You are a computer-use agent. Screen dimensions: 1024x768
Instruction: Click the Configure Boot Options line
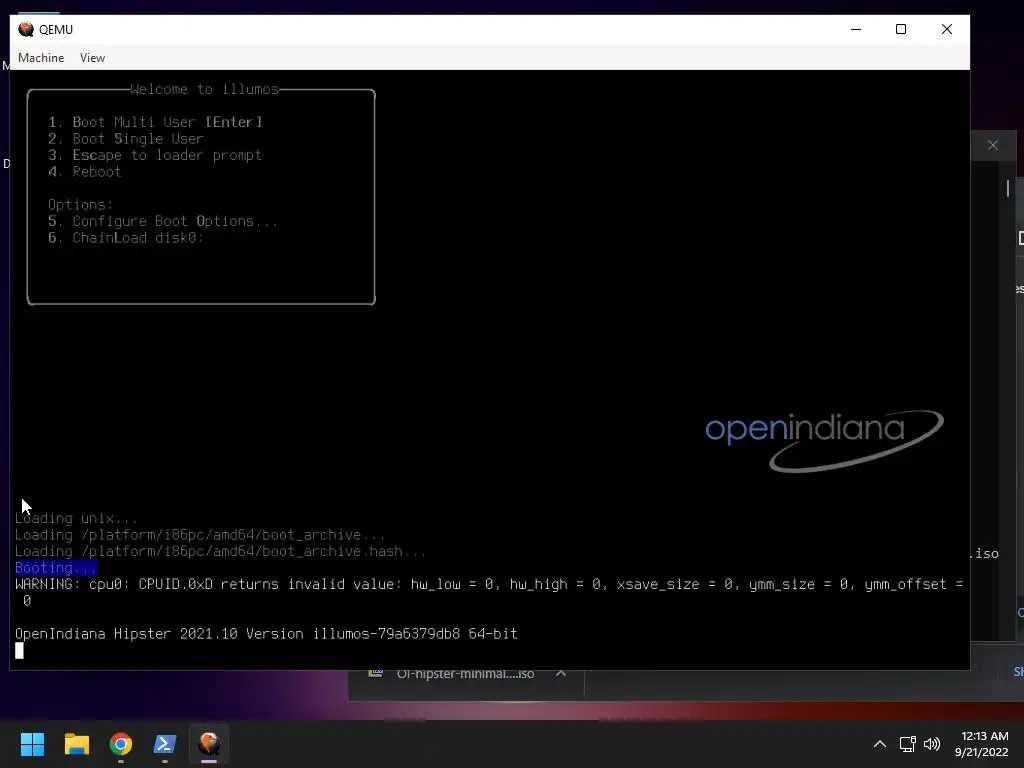click(163, 221)
